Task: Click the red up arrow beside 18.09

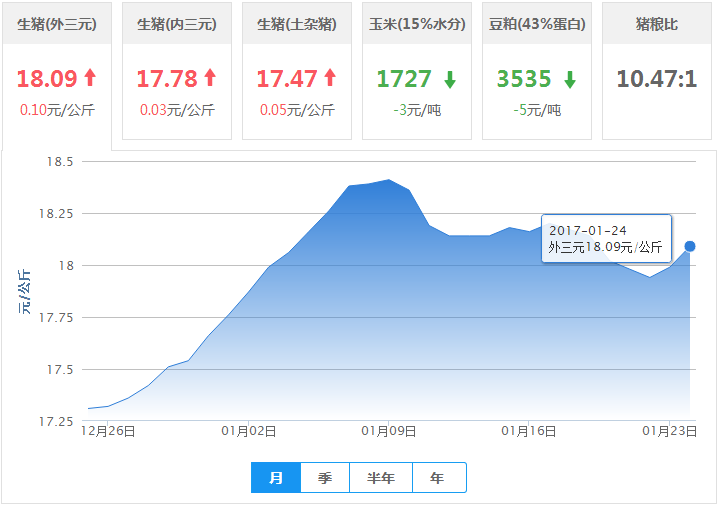Action: 90,78
